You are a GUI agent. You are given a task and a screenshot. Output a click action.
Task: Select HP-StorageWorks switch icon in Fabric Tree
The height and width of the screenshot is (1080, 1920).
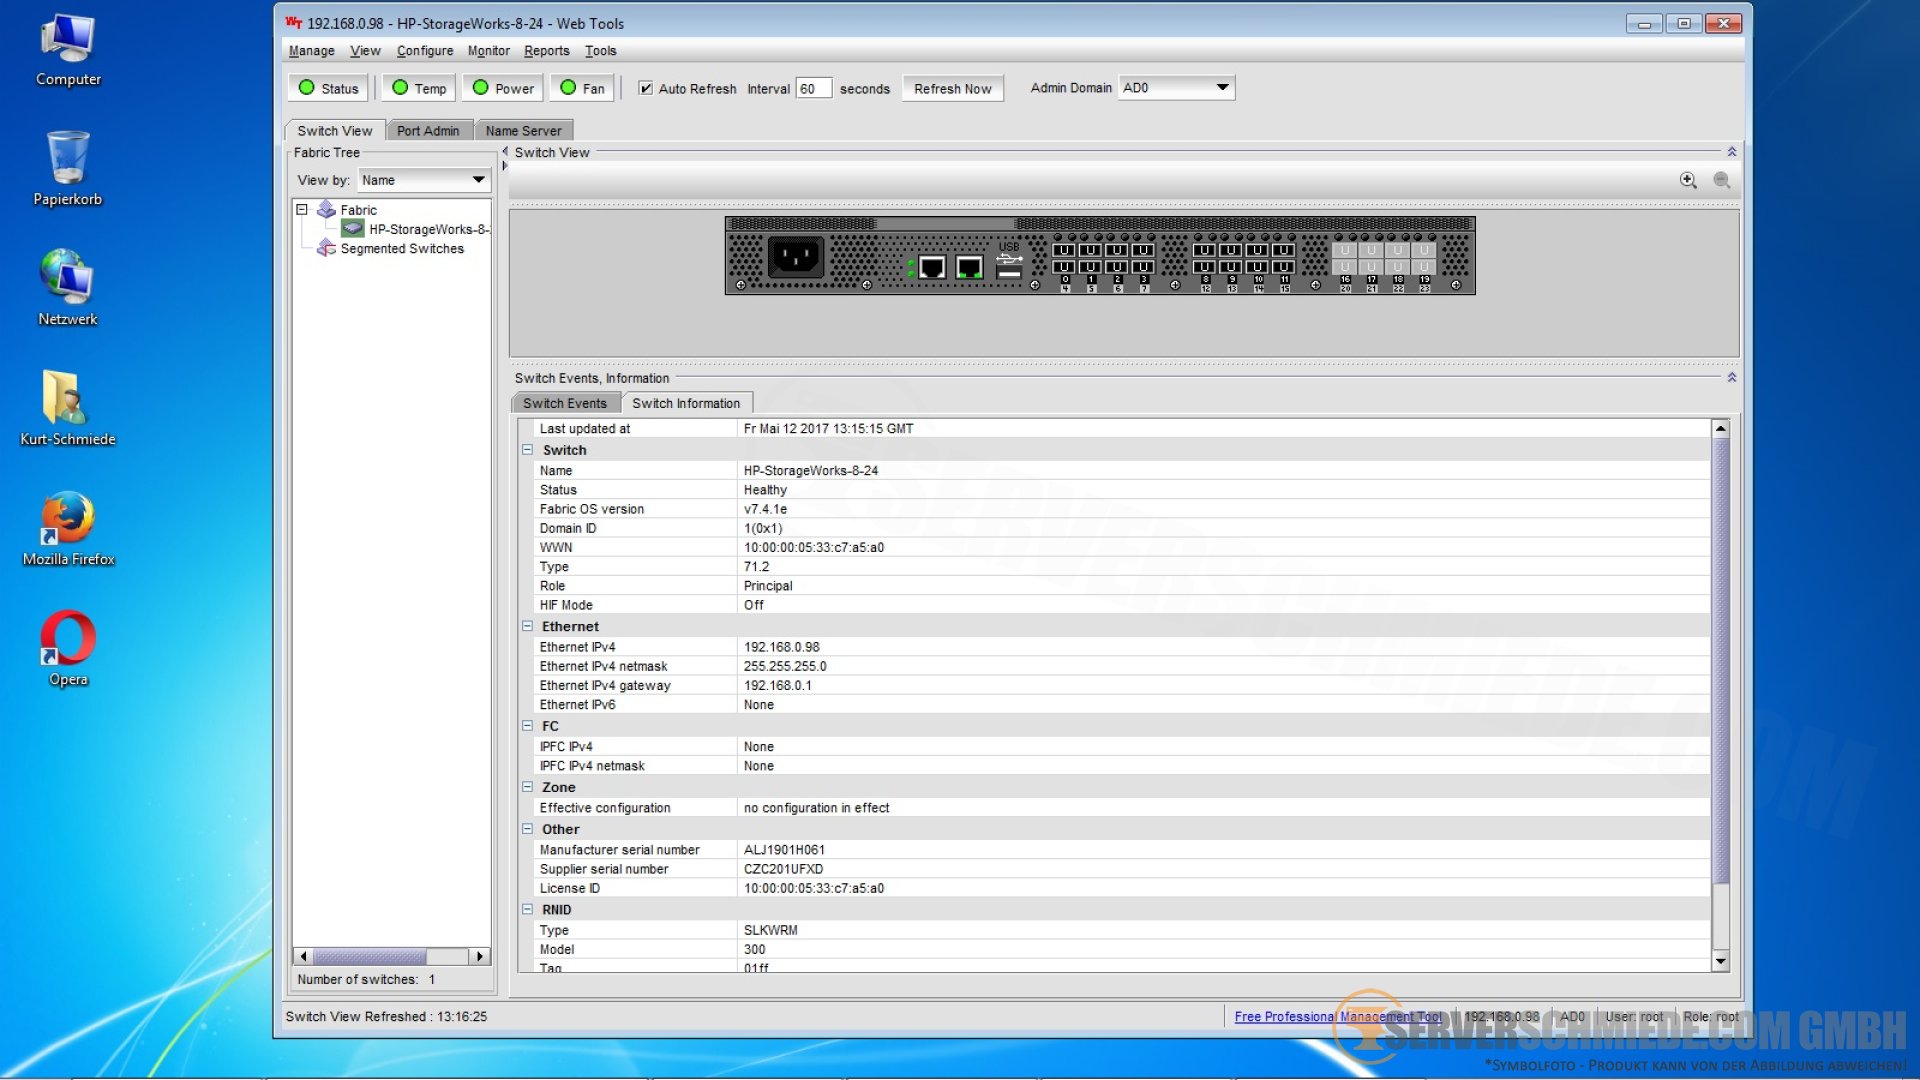352,229
